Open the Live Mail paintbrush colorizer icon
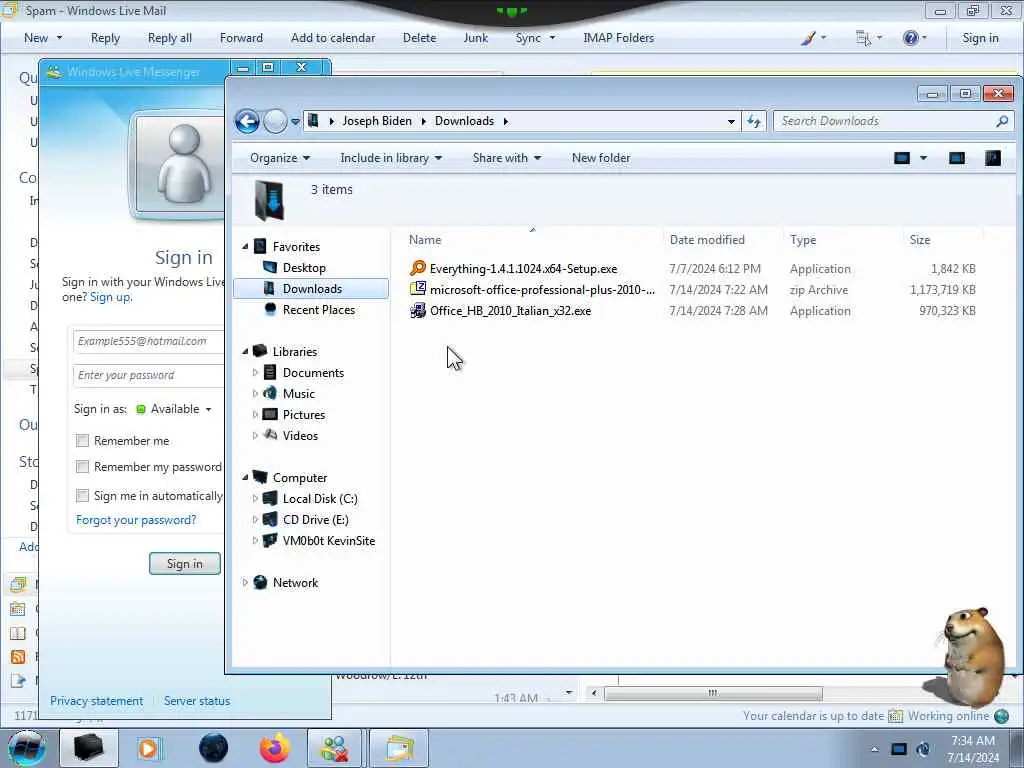Viewport: 1024px width, 768px height. [x=808, y=38]
